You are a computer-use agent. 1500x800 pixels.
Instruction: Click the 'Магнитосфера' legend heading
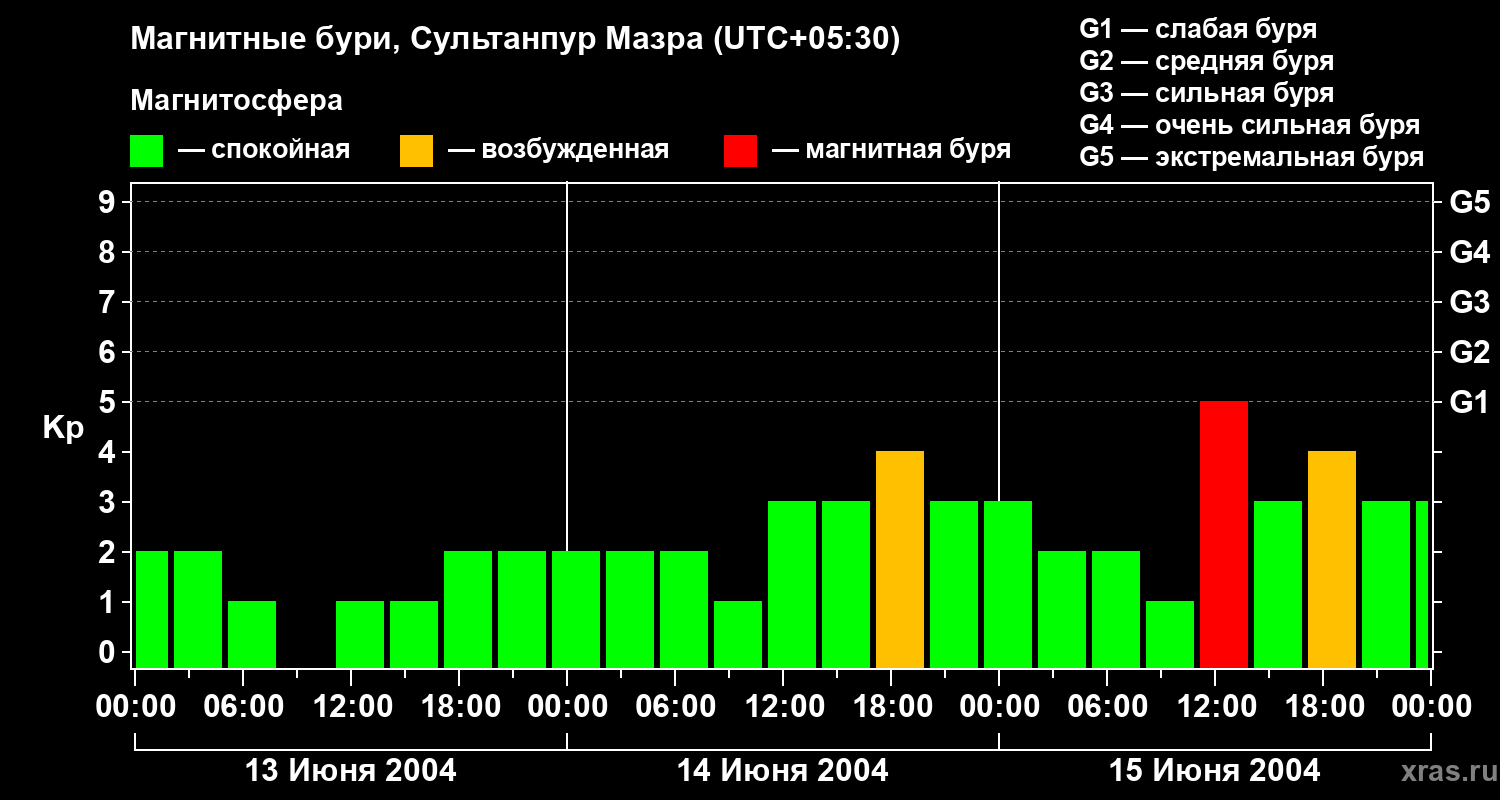coord(237,101)
